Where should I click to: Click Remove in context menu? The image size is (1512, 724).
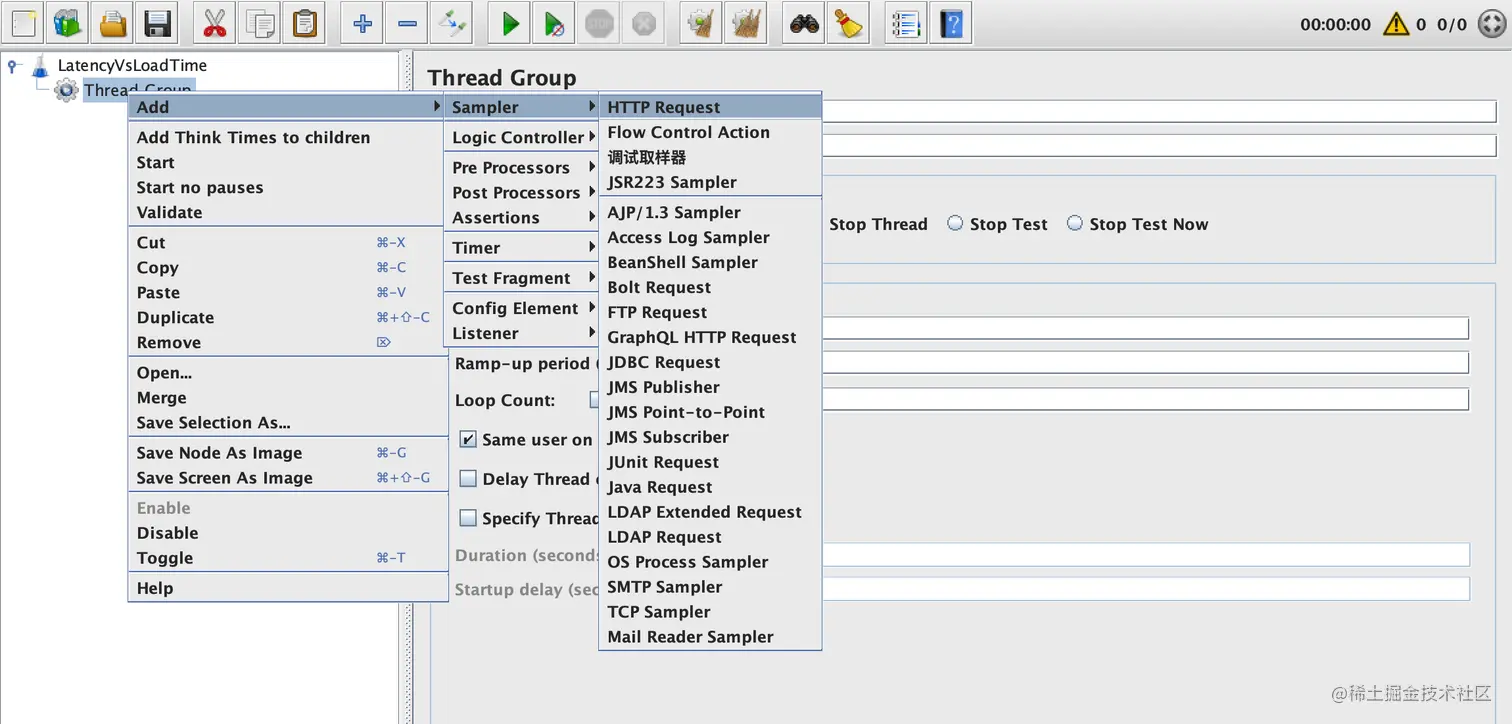click(287, 342)
